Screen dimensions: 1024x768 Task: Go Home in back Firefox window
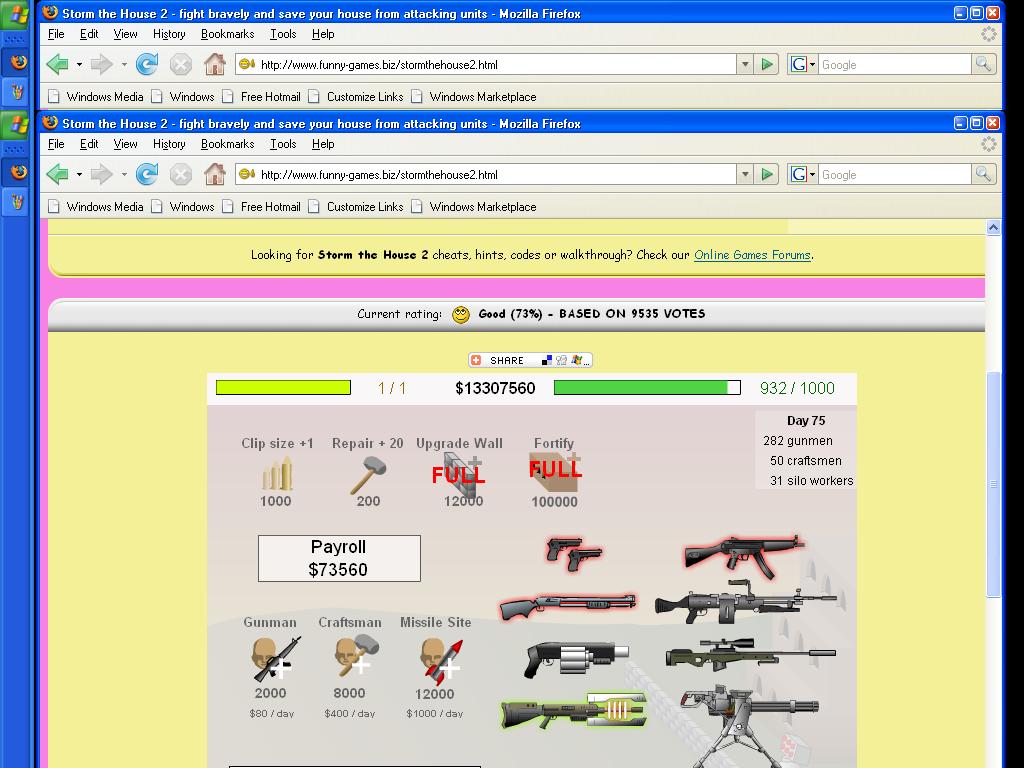coord(215,64)
